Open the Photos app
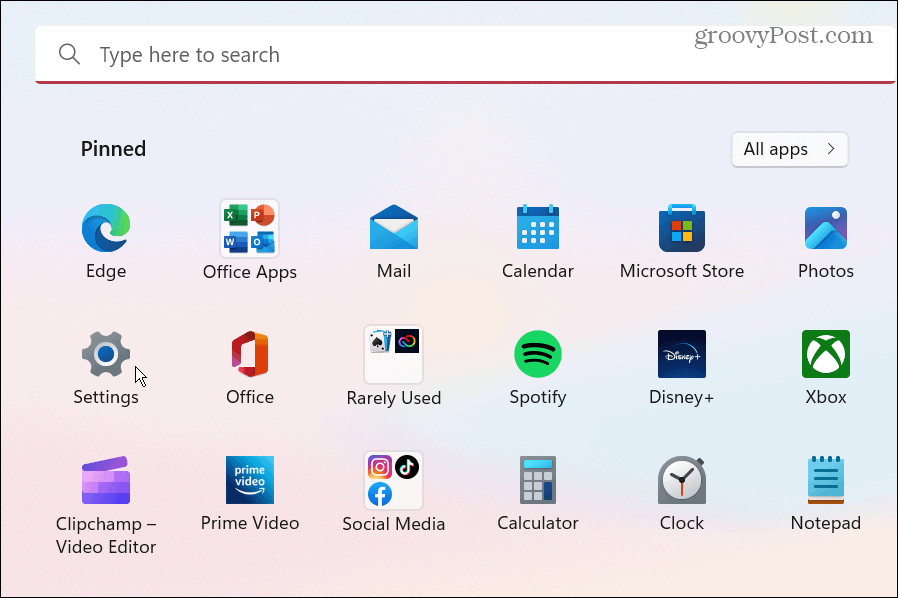898x598 pixels. 825,228
